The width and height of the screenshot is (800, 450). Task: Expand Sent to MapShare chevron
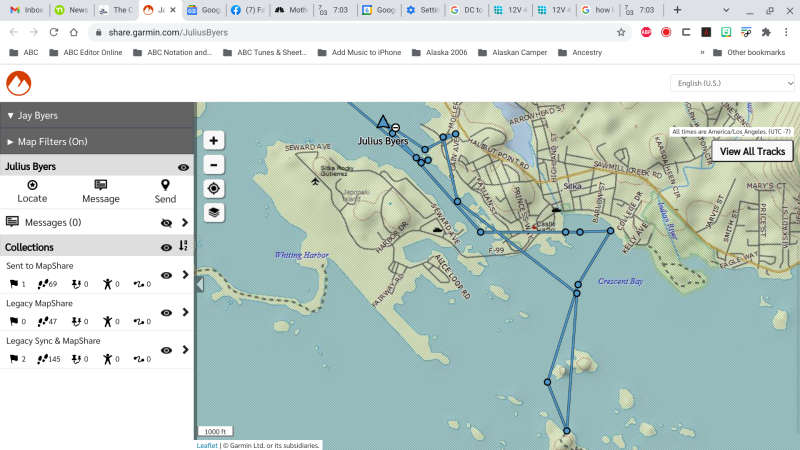point(185,274)
